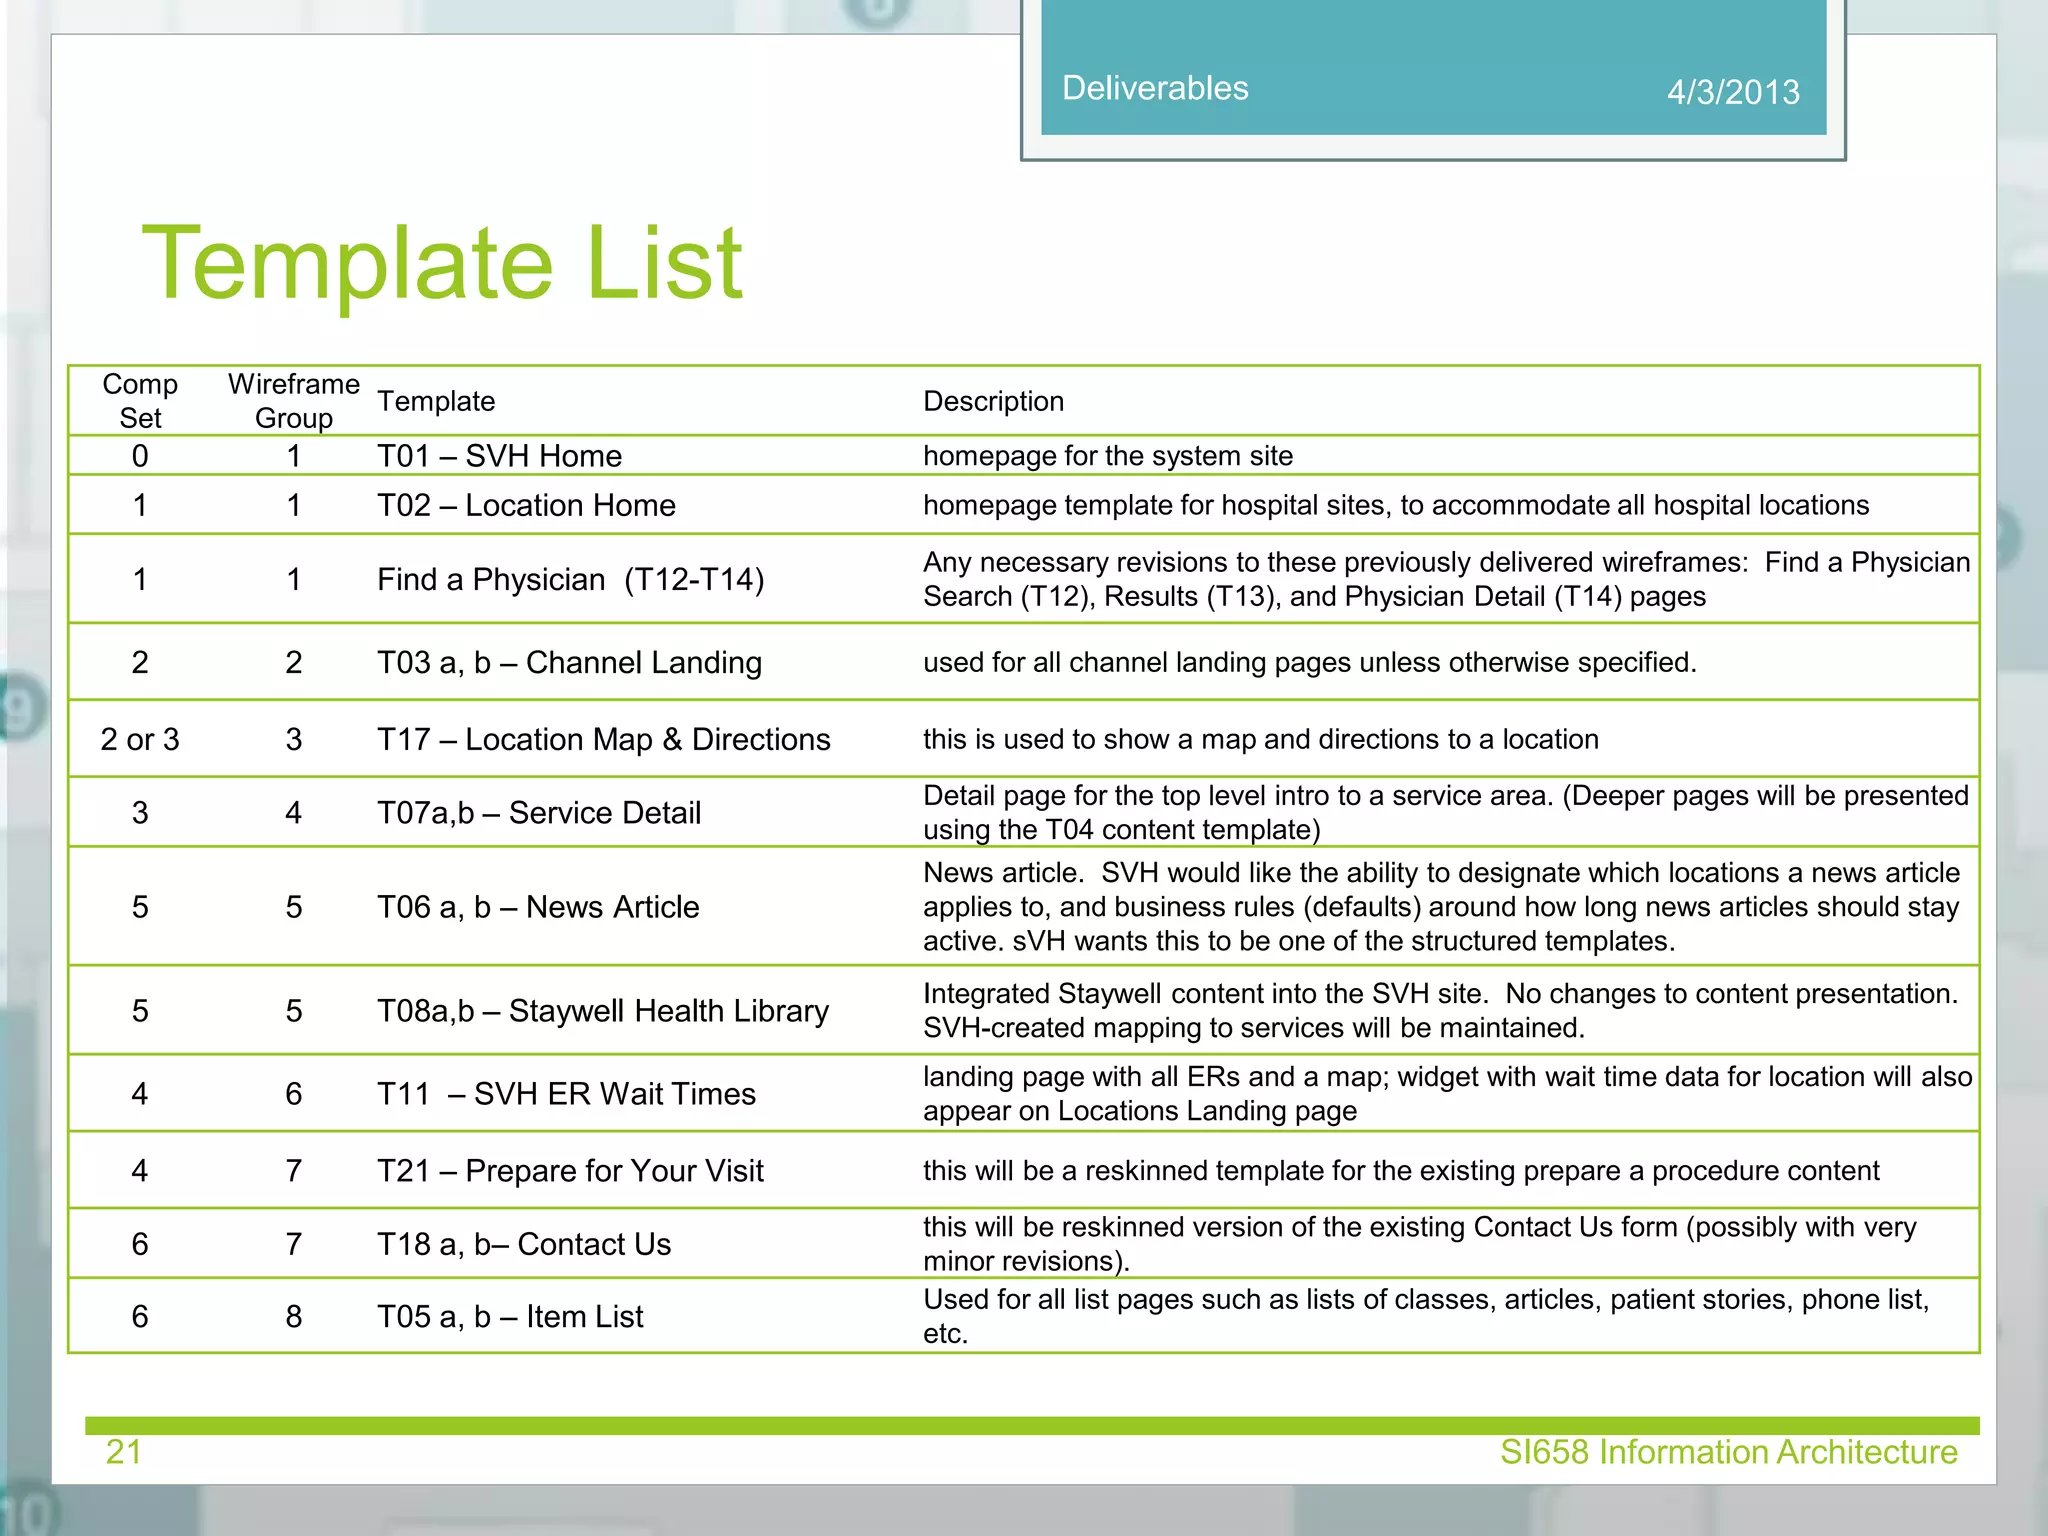The height and width of the screenshot is (1536, 2048).
Task: Select 'Find a Physician (T12-T14)' cell
Action: (570, 579)
